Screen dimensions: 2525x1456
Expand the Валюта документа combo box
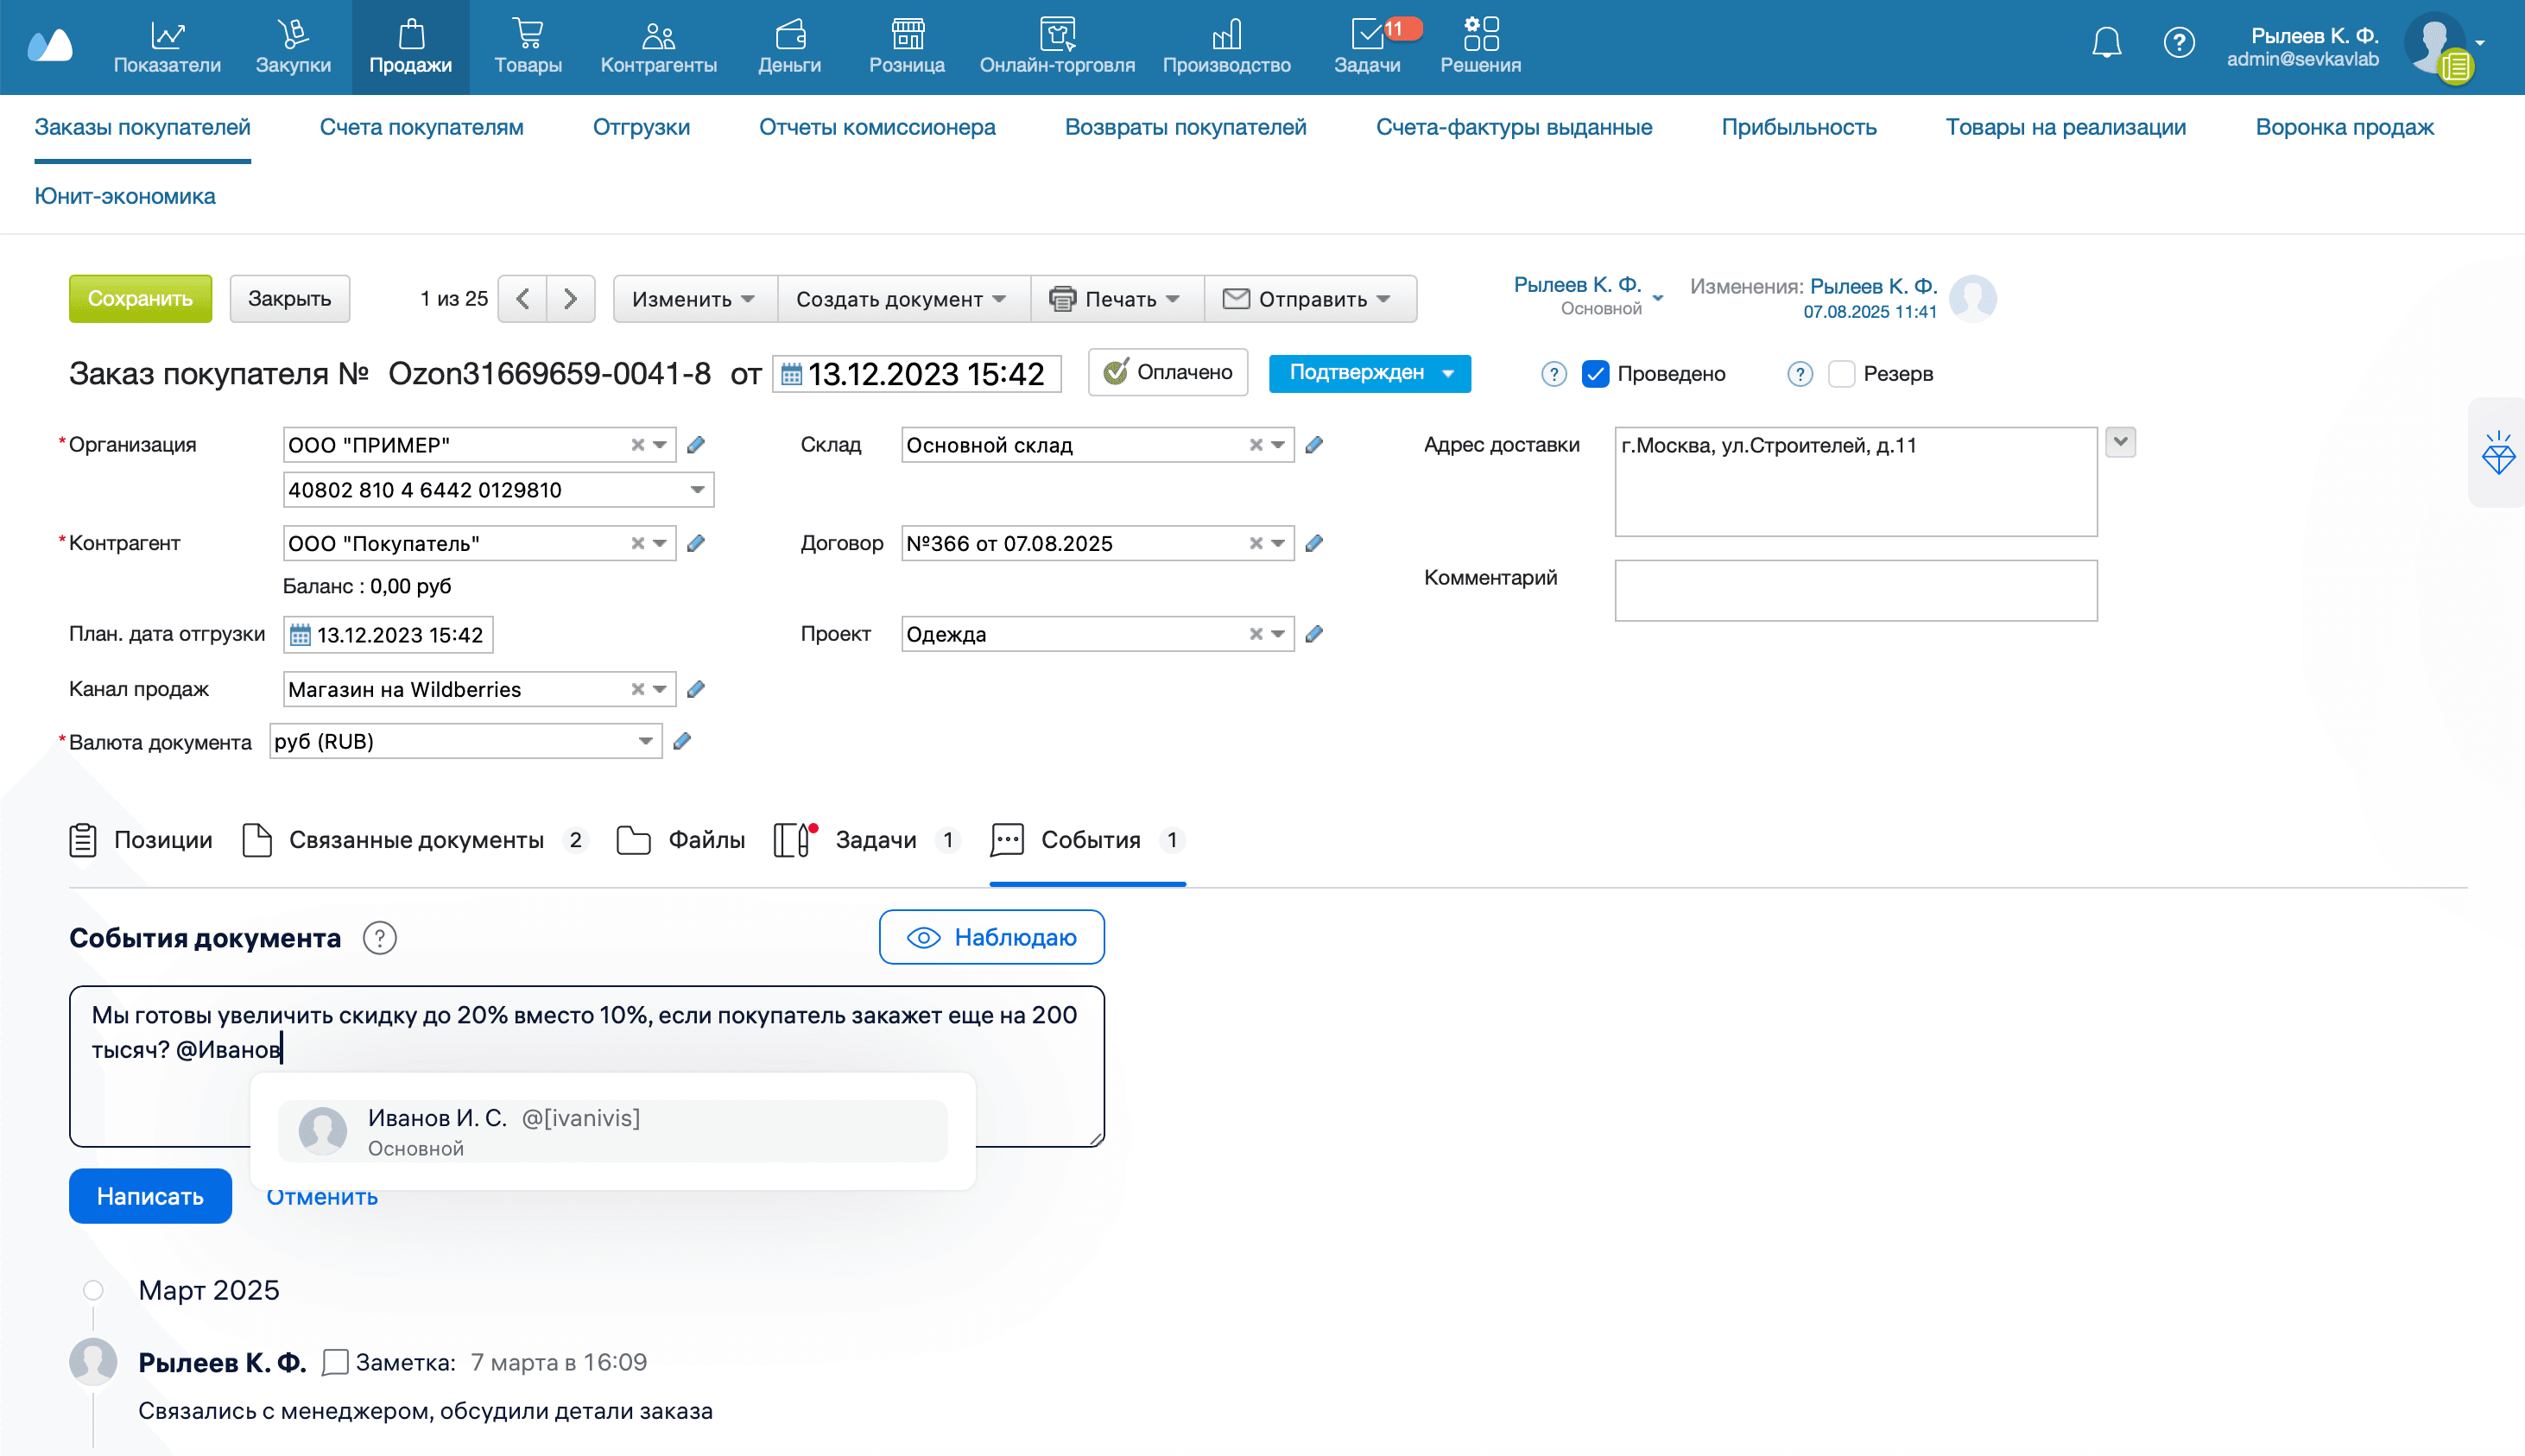(x=645, y=741)
